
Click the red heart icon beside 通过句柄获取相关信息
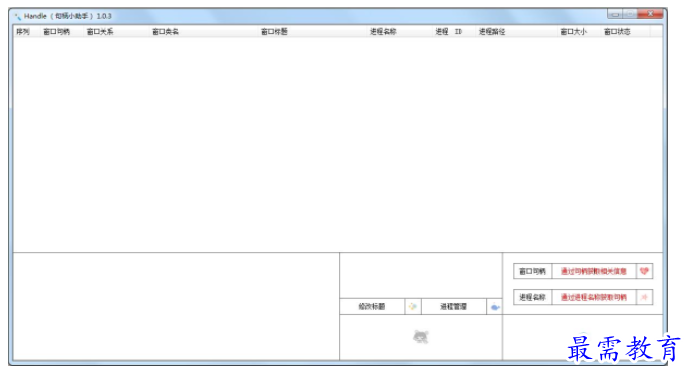click(644, 271)
